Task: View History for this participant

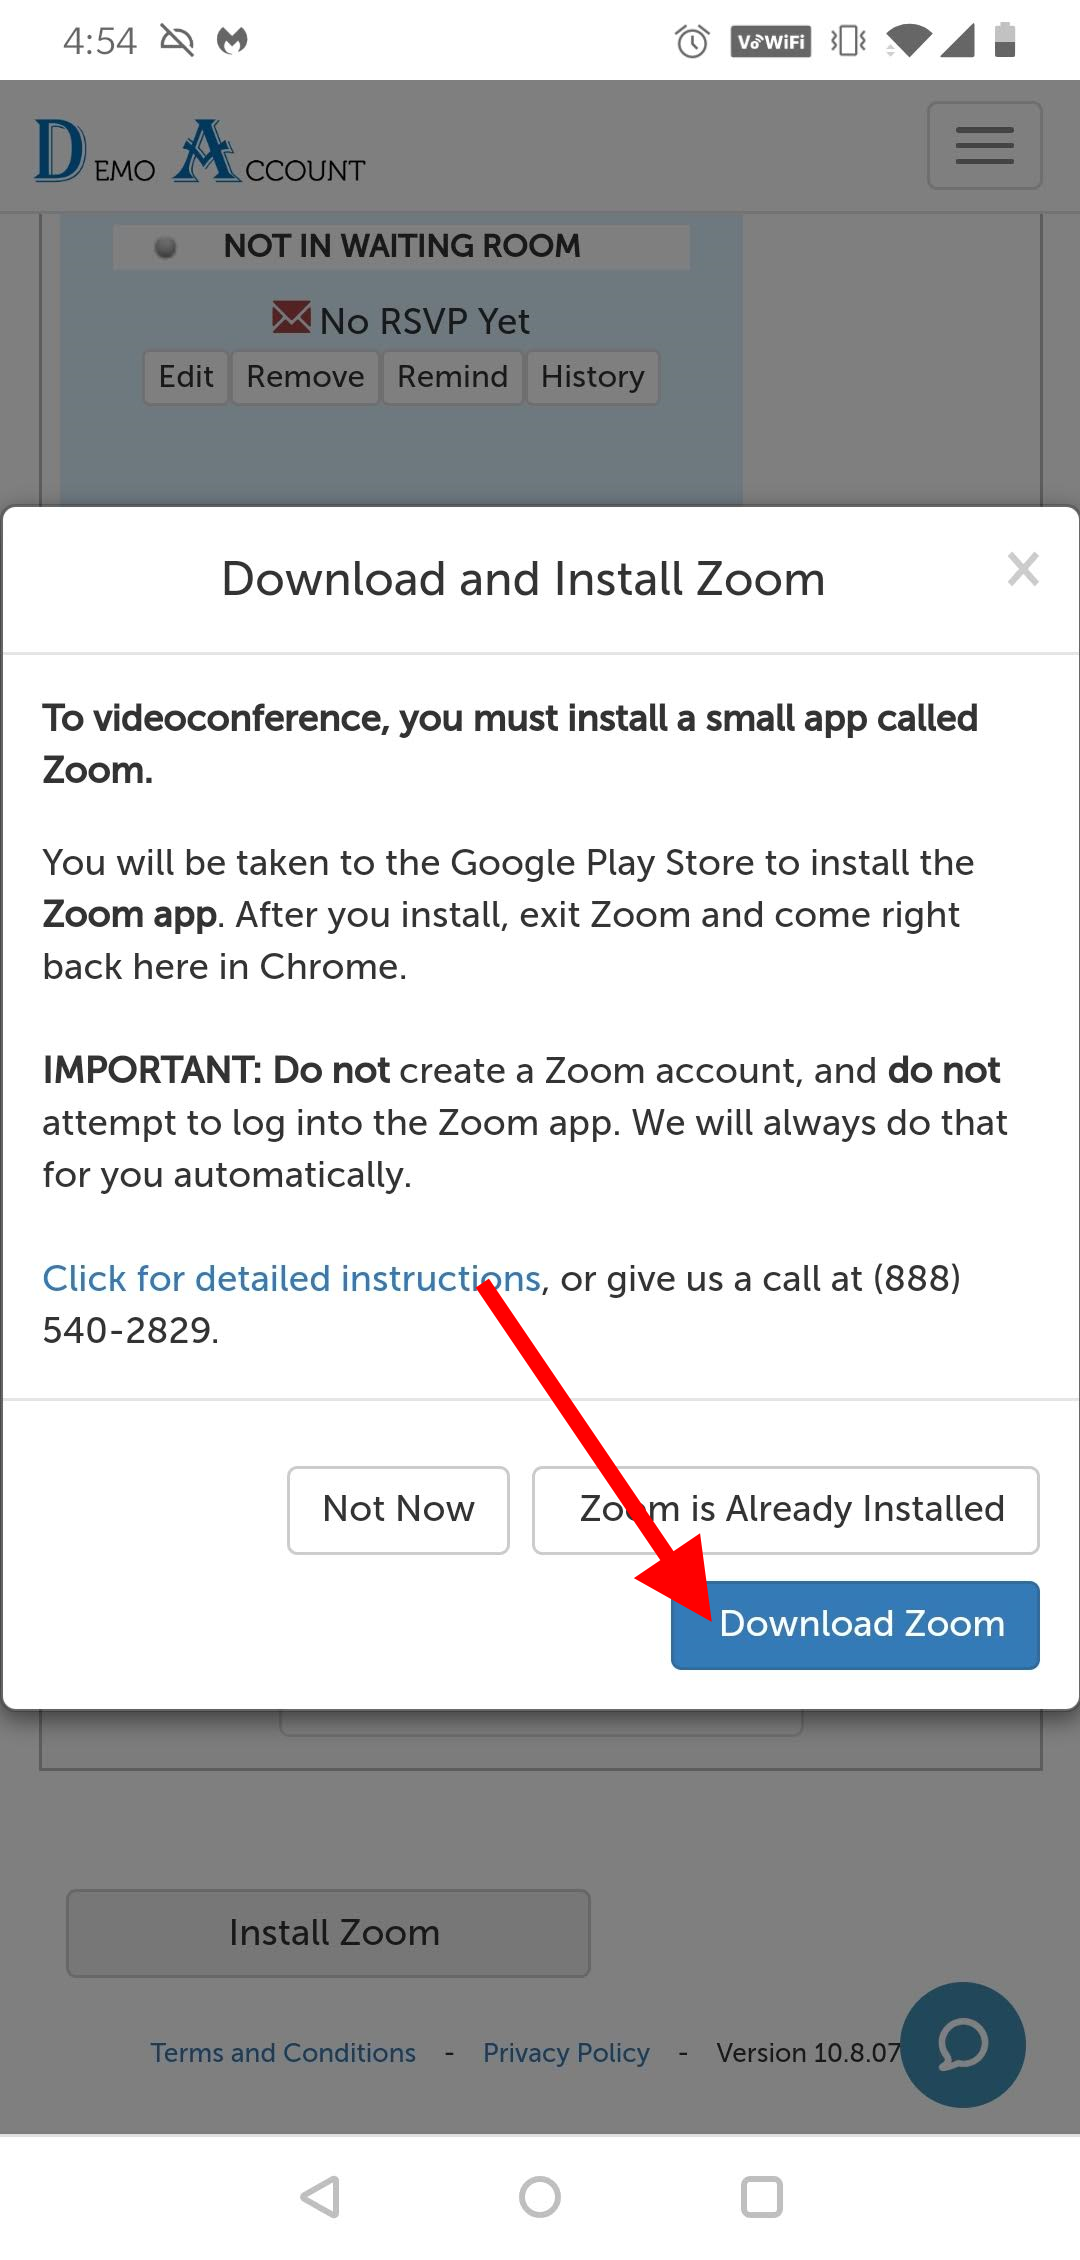Action: [592, 377]
